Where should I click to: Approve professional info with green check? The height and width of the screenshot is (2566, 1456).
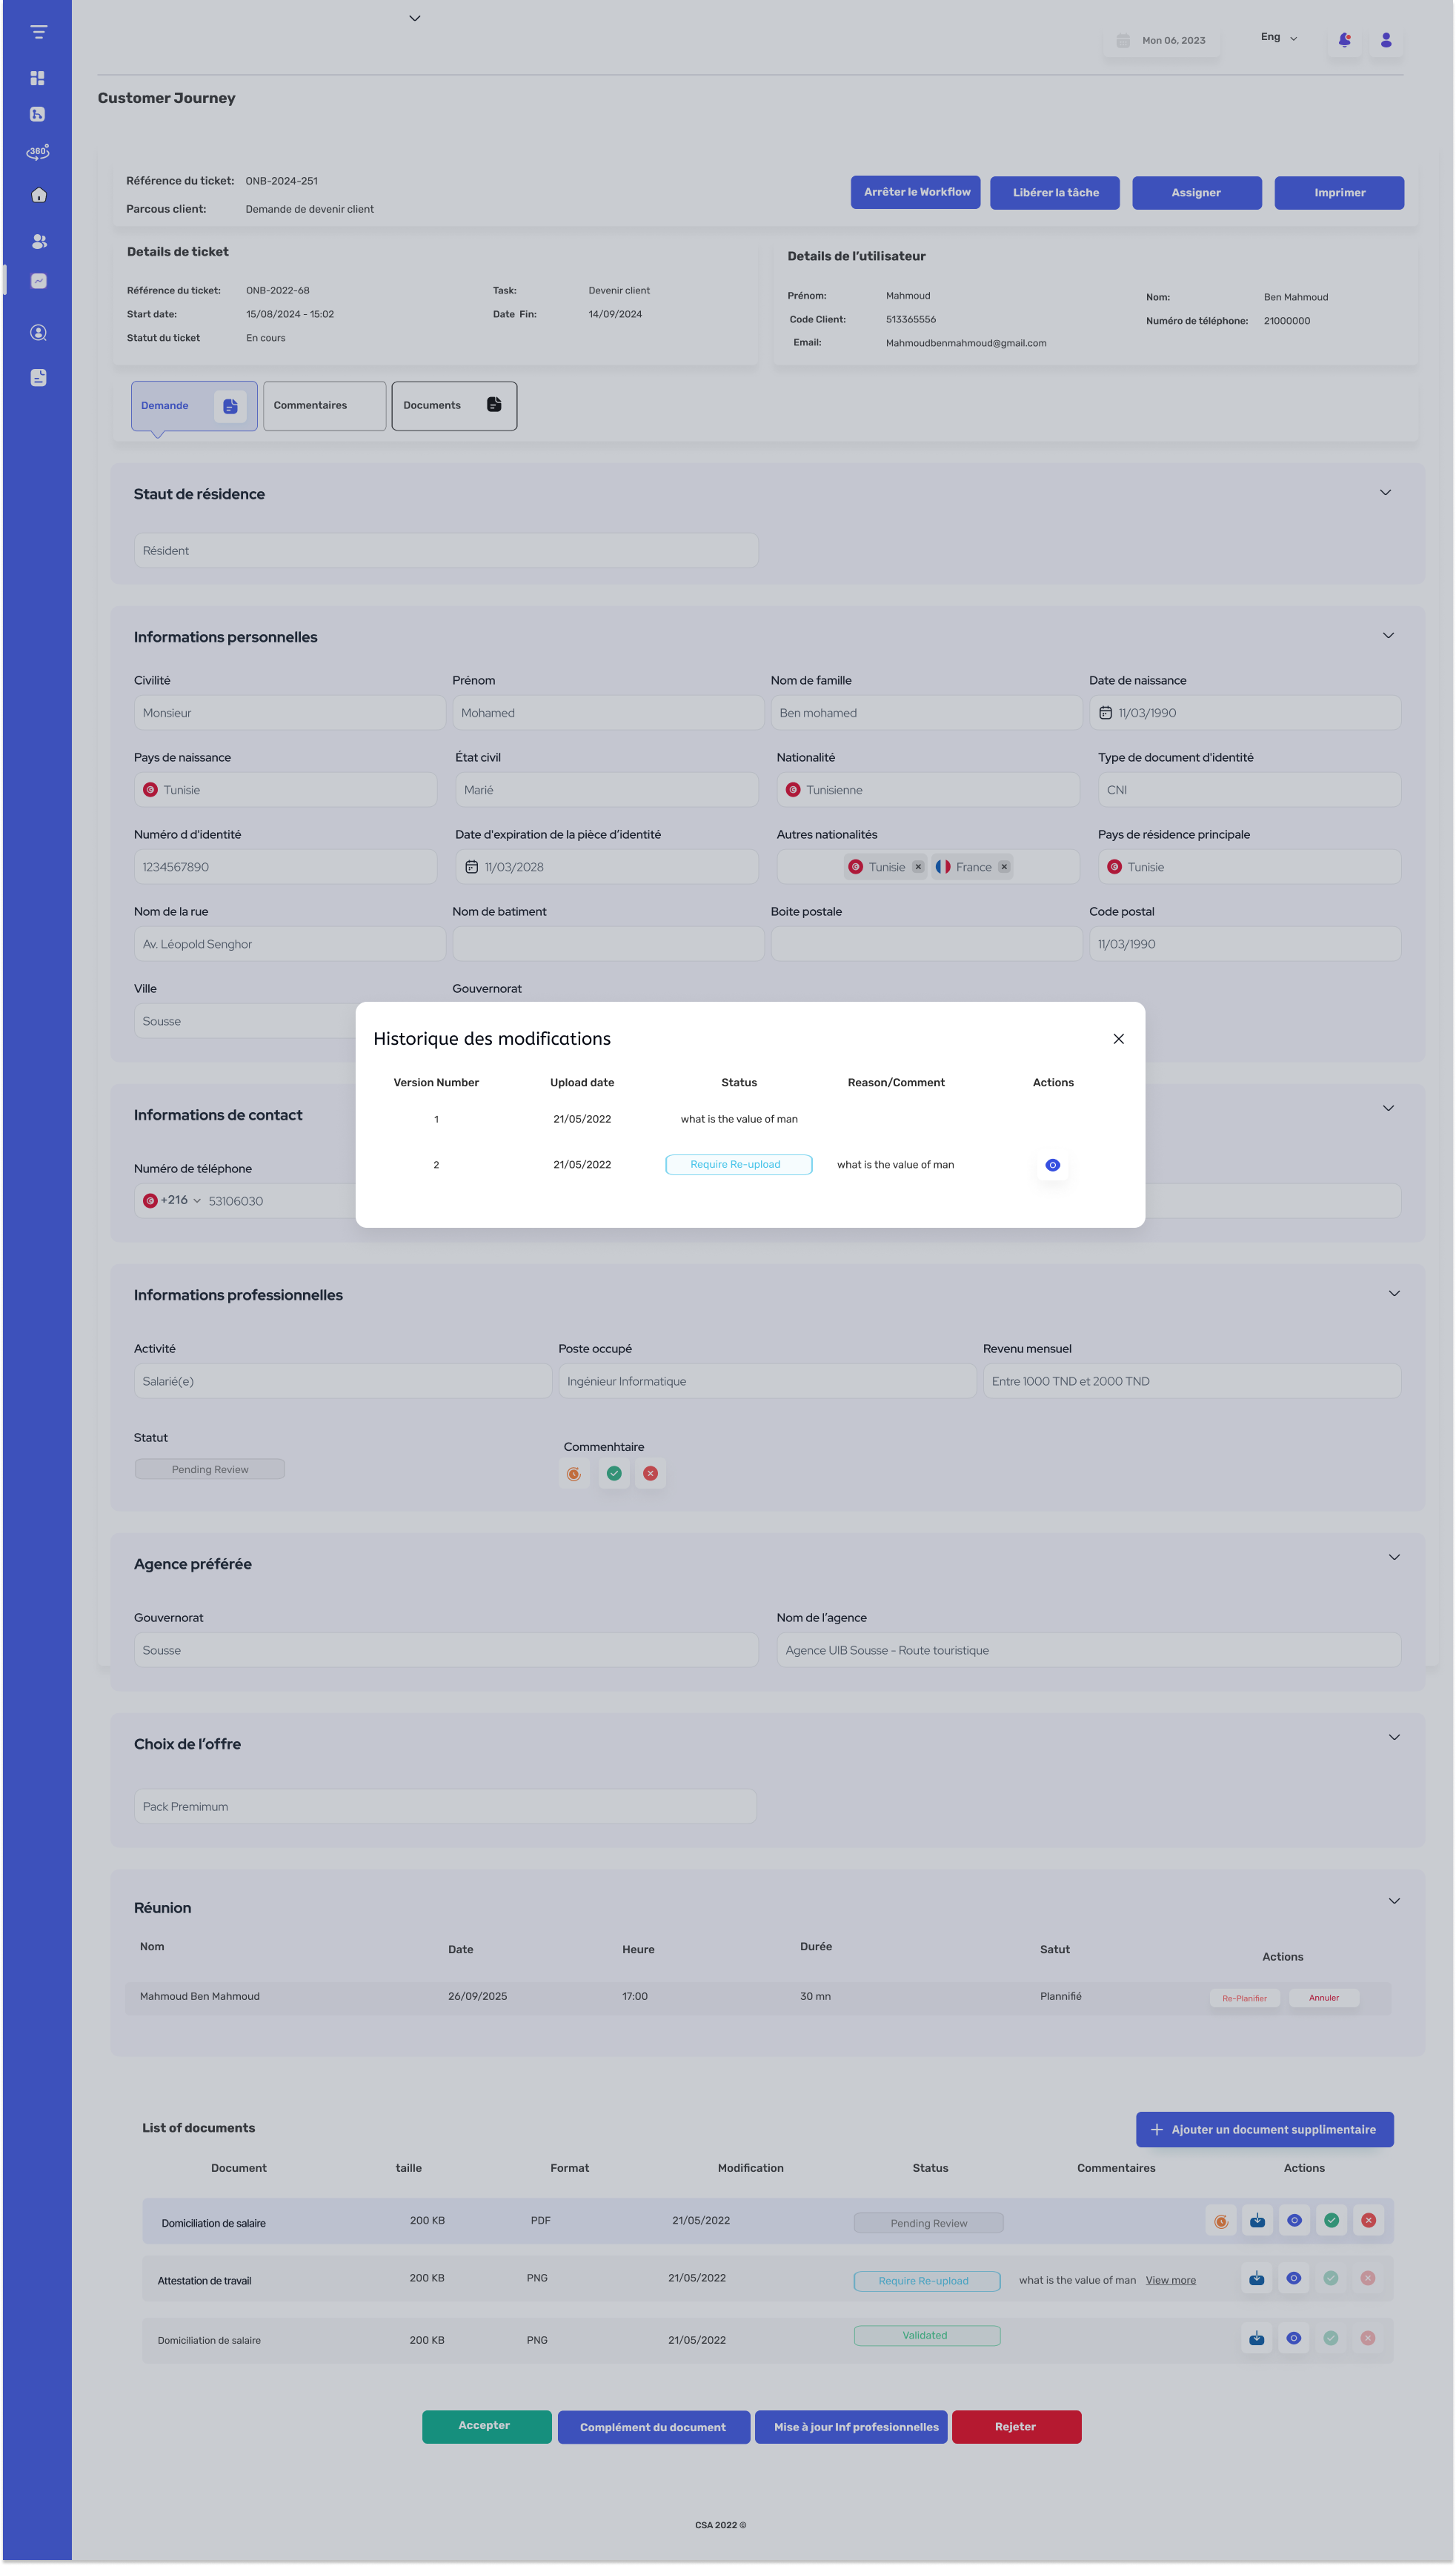[614, 1473]
